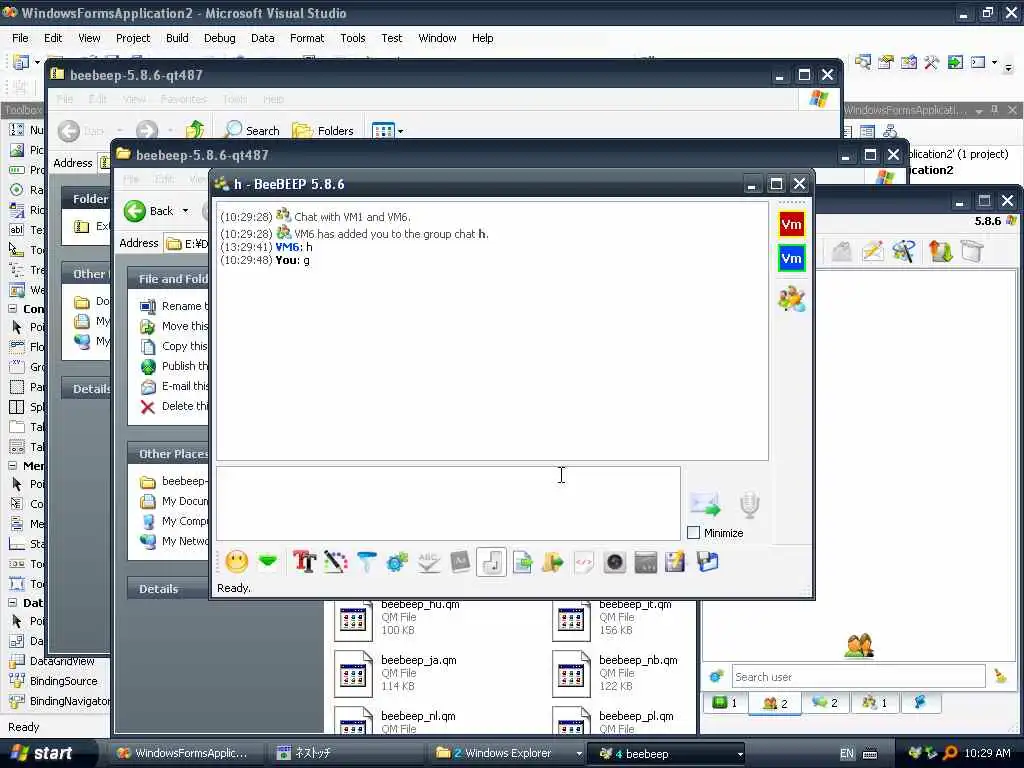Image resolution: width=1024 pixels, height=768 pixels.
Task: Switch to the green tab labeled 1
Action: click(724, 703)
